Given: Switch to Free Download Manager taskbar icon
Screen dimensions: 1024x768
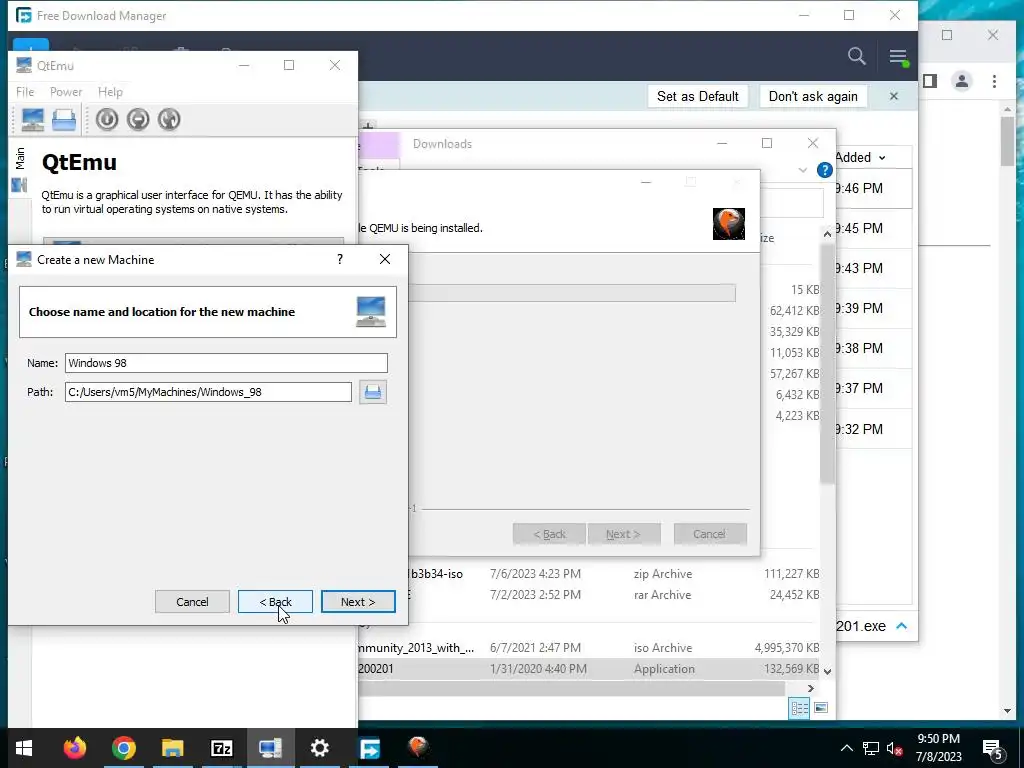Looking at the screenshot, I should click(x=370, y=748).
